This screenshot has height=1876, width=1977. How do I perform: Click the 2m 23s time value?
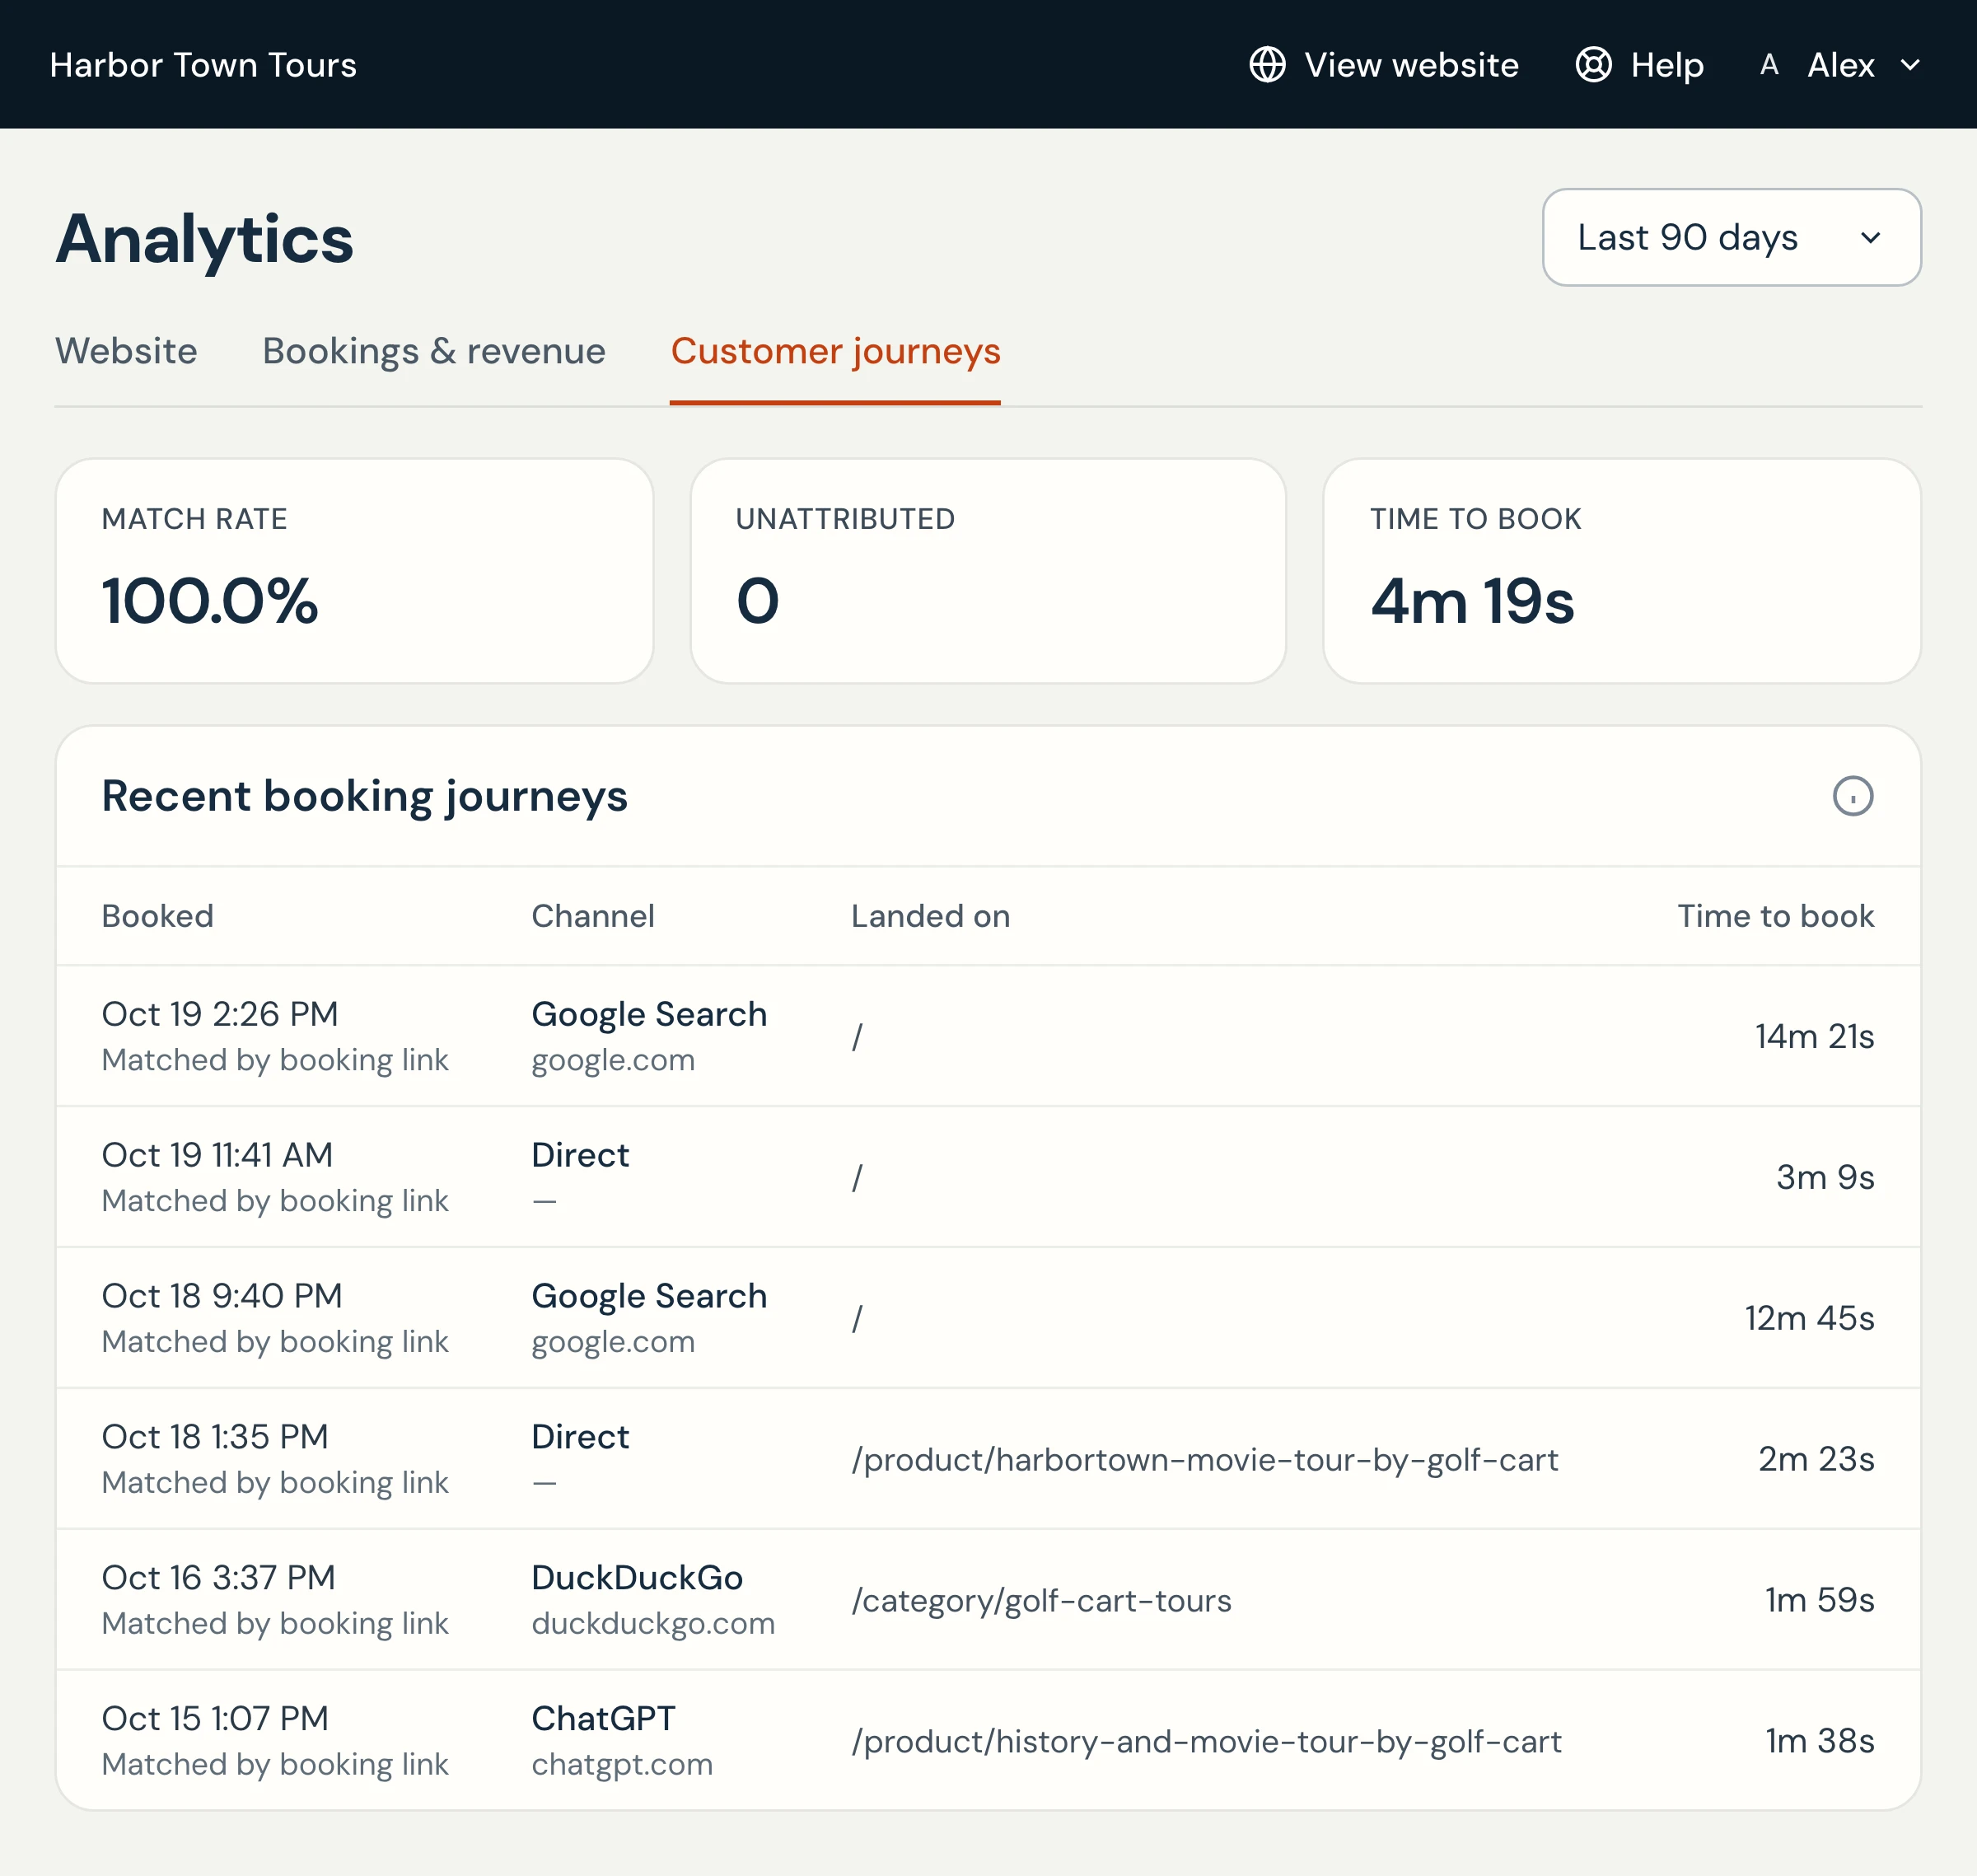pos(1816,1459)
